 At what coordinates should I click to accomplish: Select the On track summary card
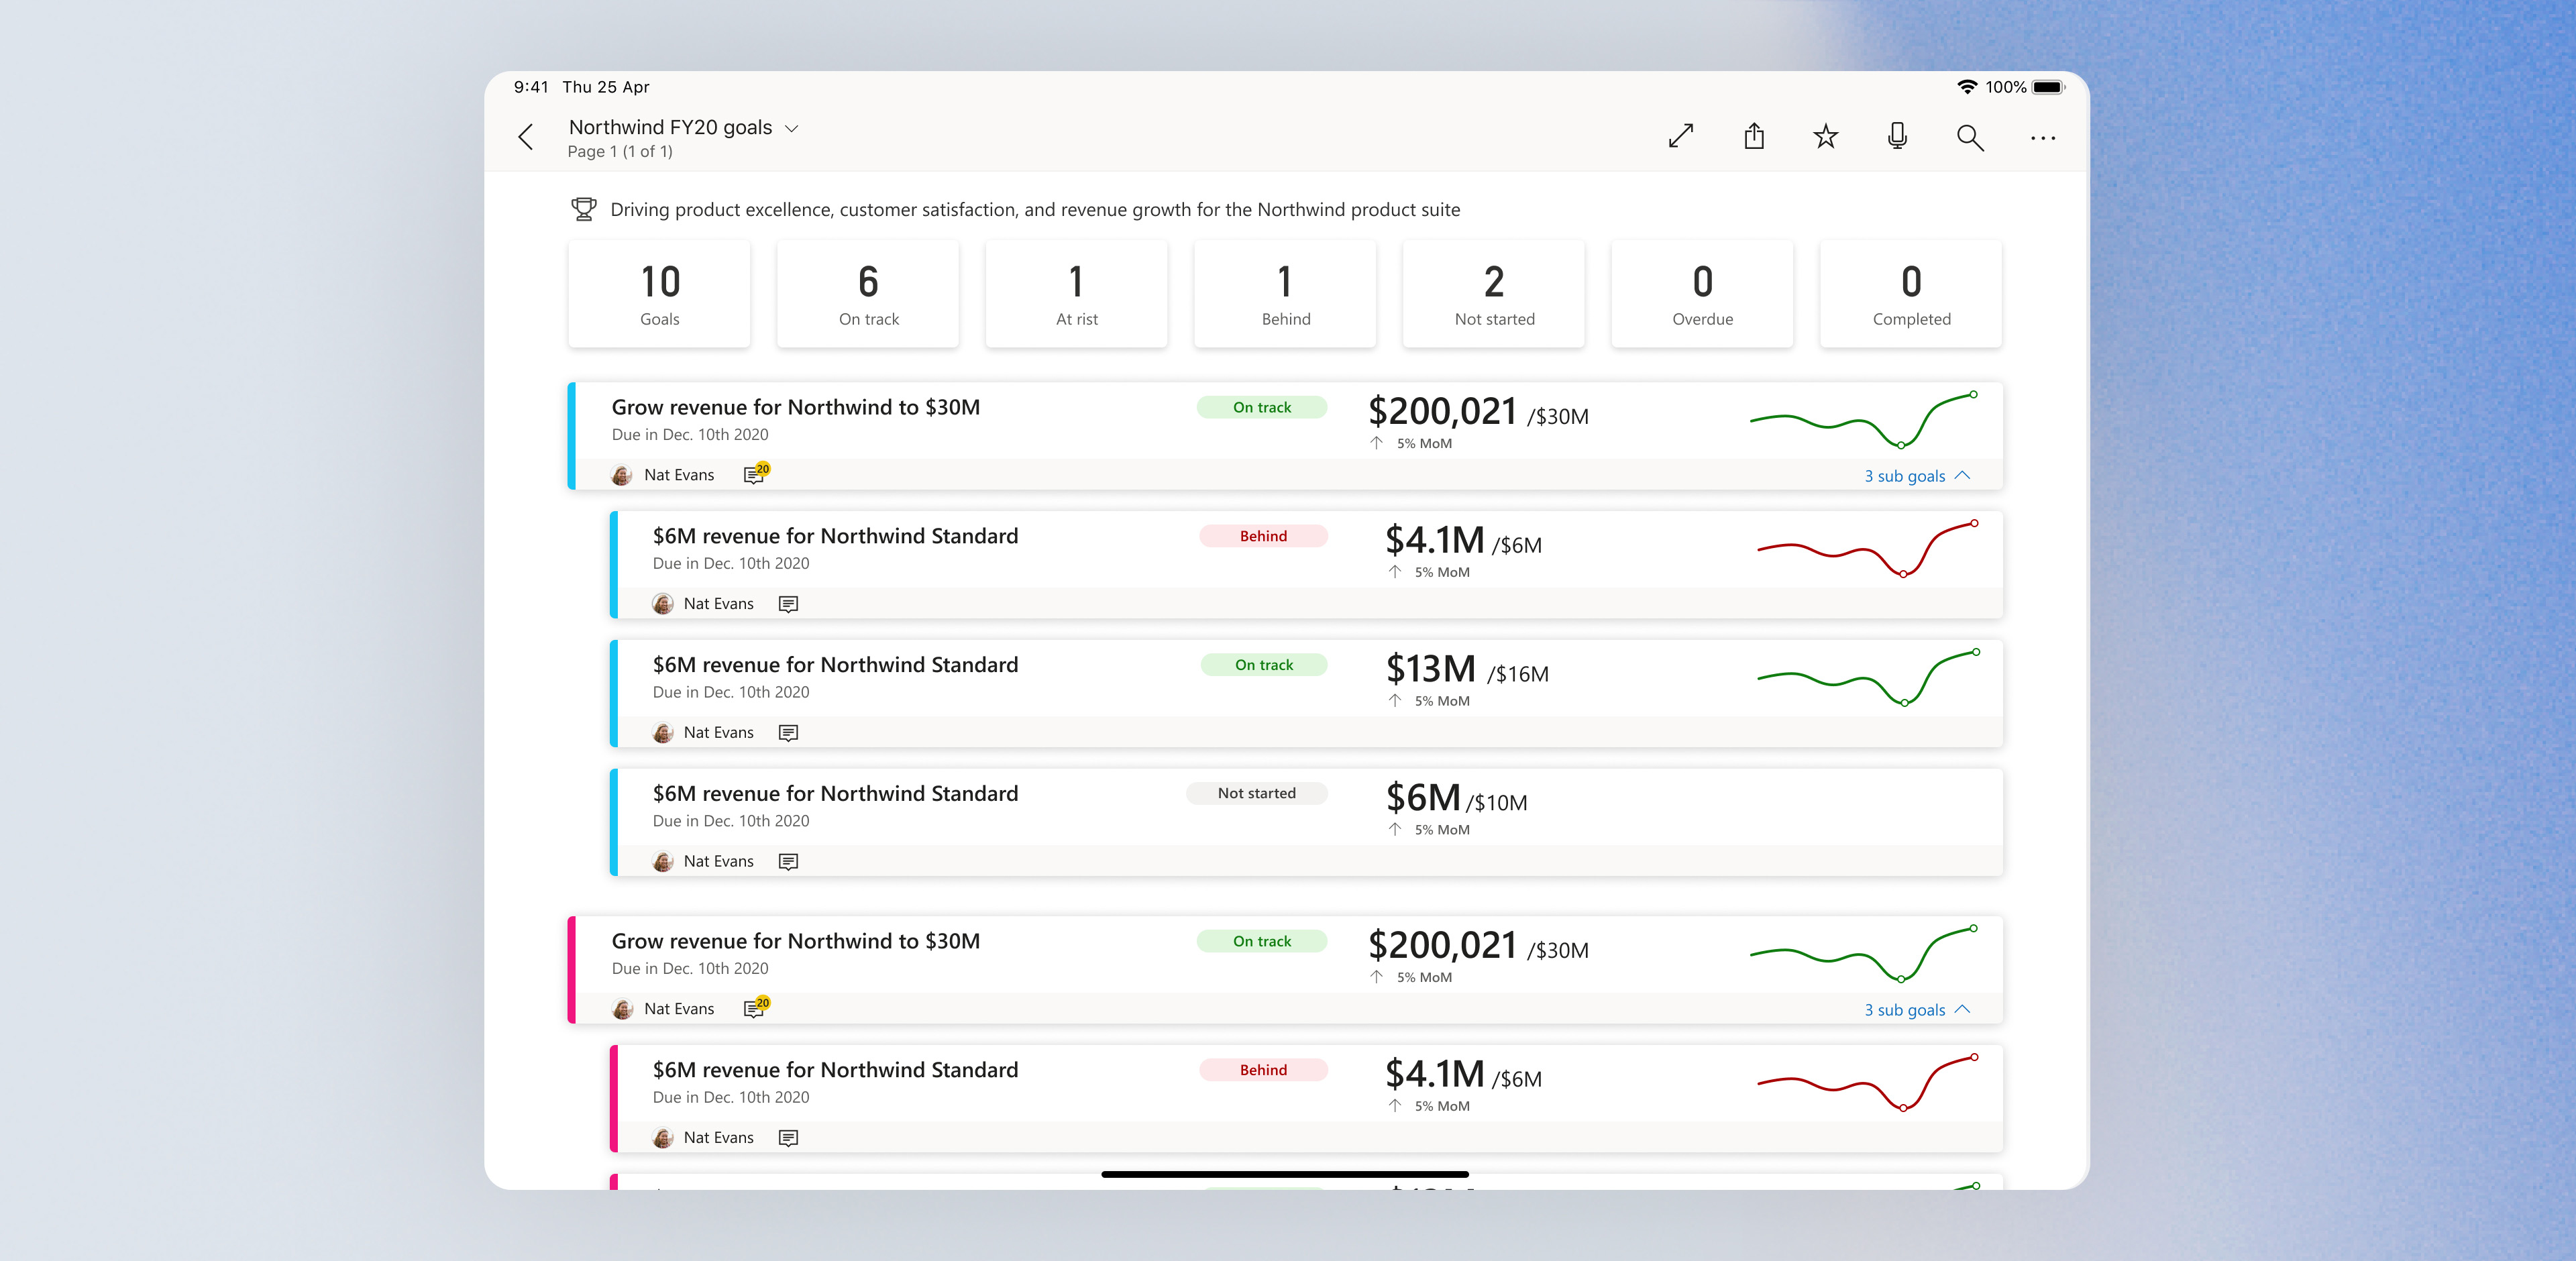[x=868, y=294]
